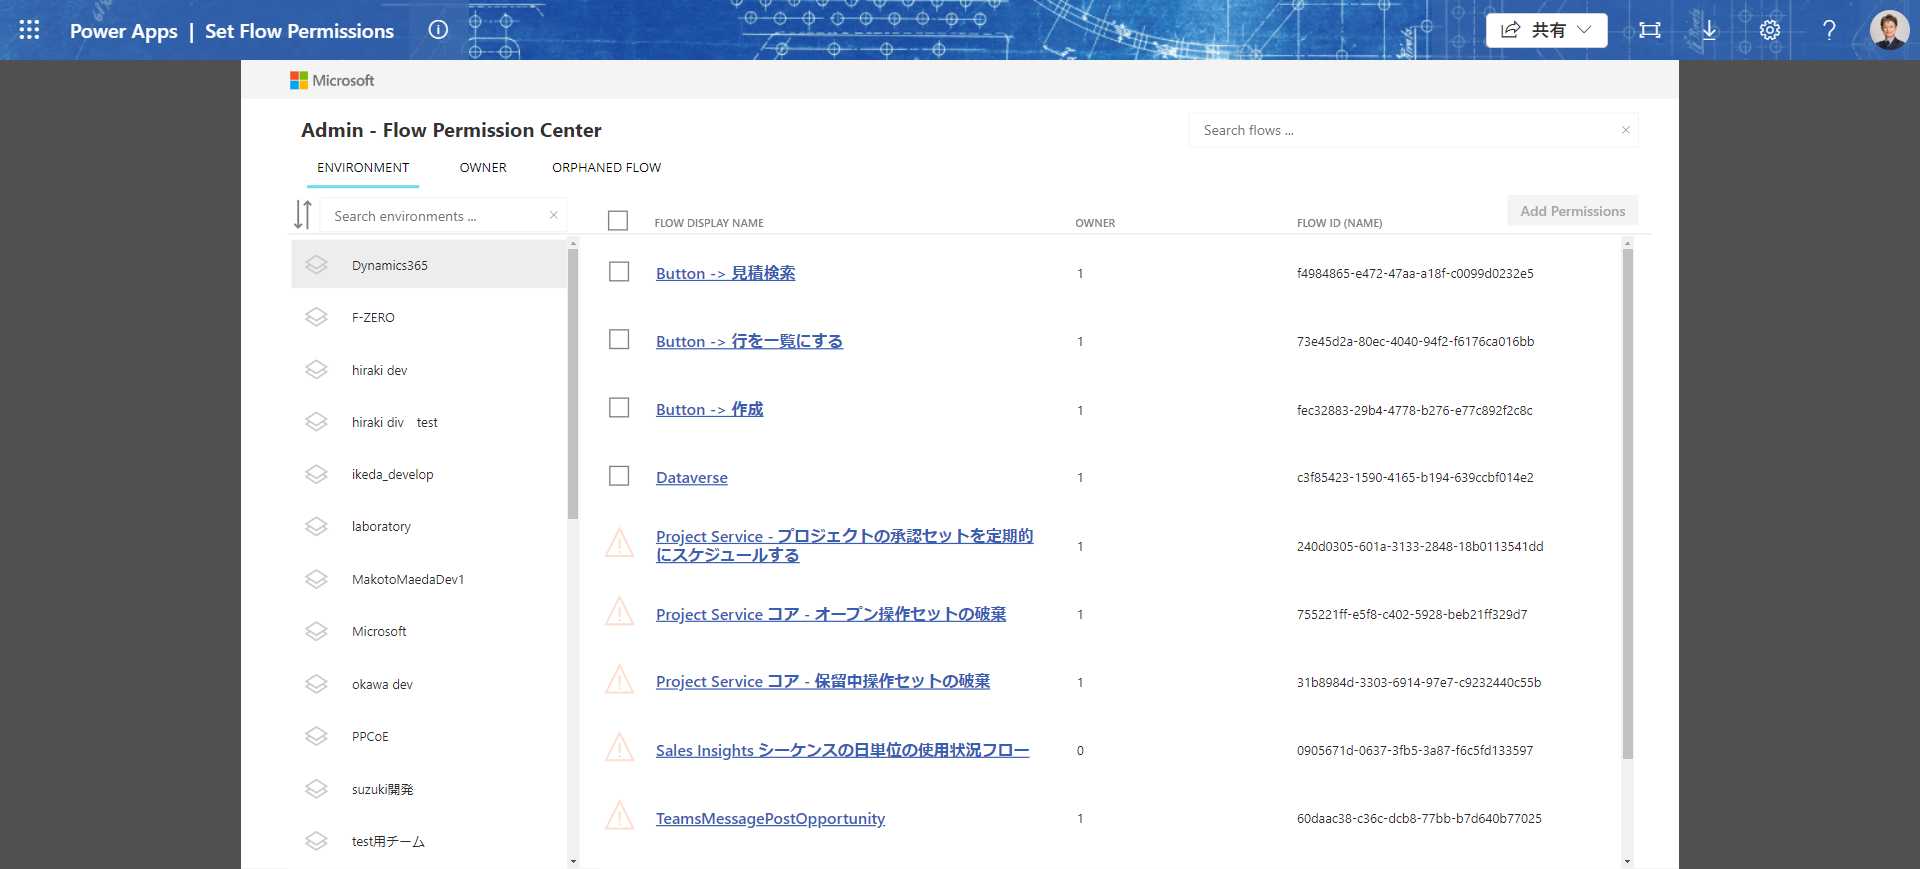Image resolution: width=1920 pixels, height=869 pixels.
Task: Click warning icon for 保留中操作セットの破棄 flow
Action: pos(620,680)
